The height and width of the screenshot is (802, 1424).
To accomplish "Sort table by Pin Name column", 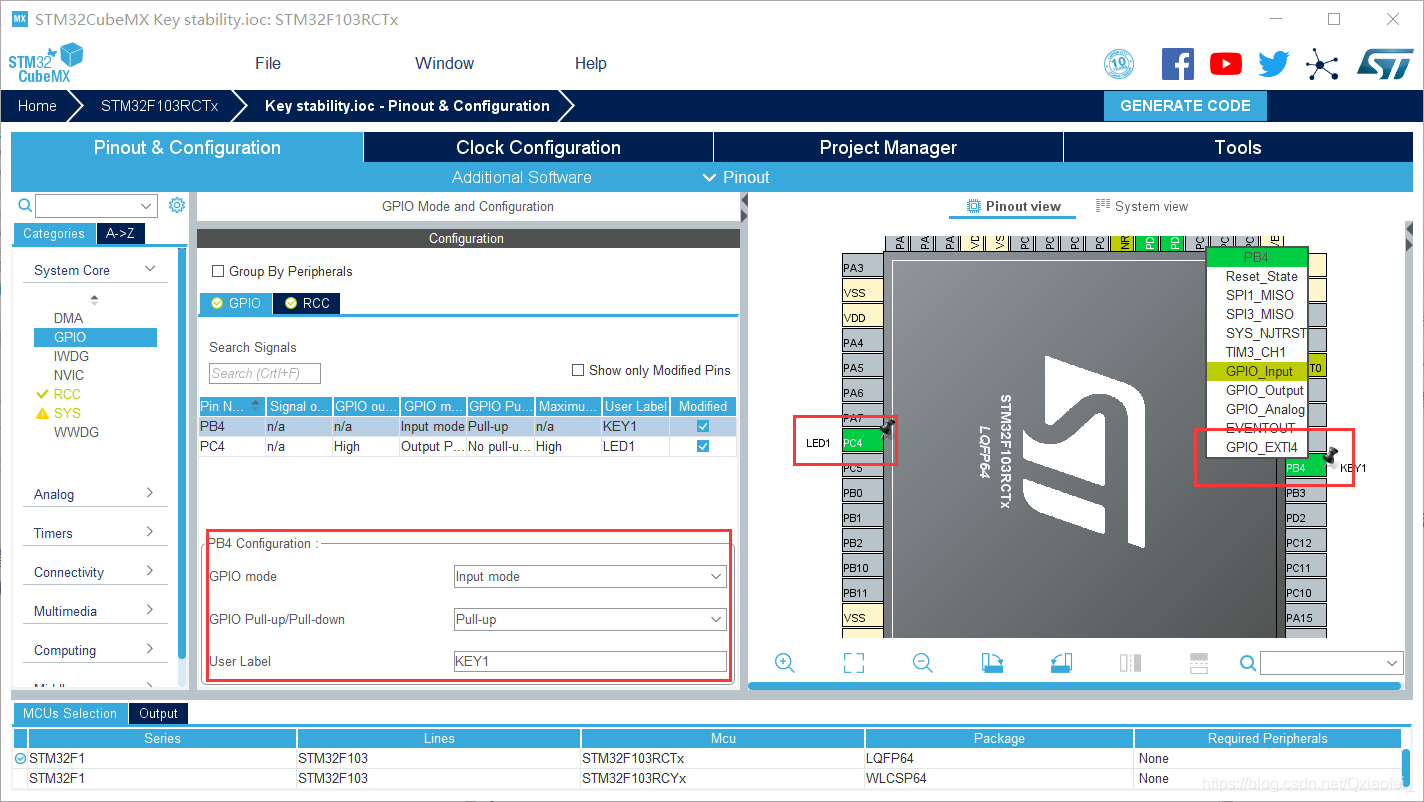I will click(x=232, y=406).
